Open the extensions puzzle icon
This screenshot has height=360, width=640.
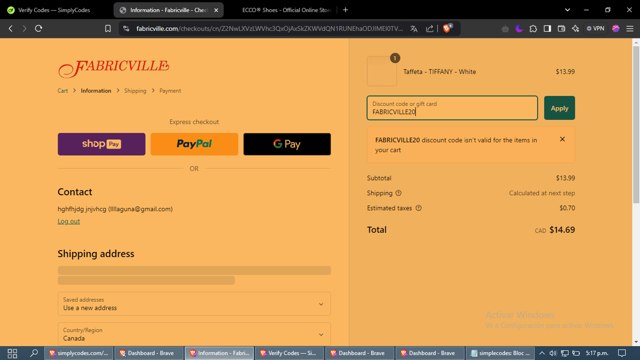pyautogui.click(x=533, y=29)
